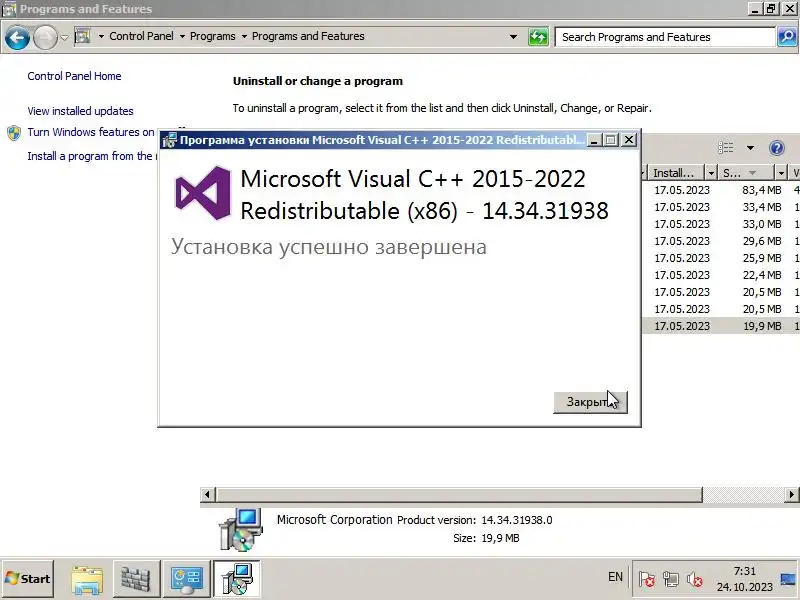Open View installed updates link
Image resolution: width=800 pixels, height=600 pixels.
81,111
